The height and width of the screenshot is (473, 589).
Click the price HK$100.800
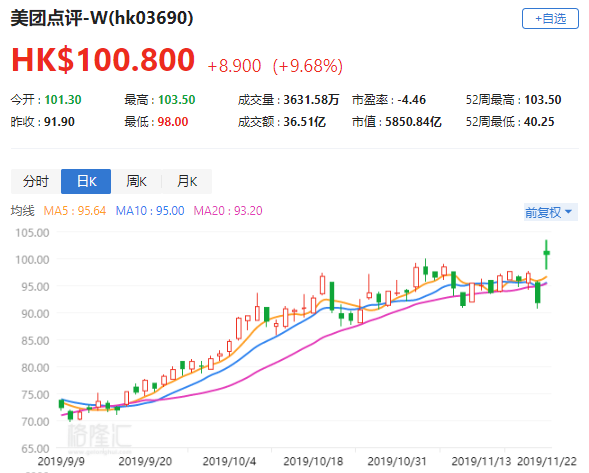pyautogui.click(x=103, y=59)
